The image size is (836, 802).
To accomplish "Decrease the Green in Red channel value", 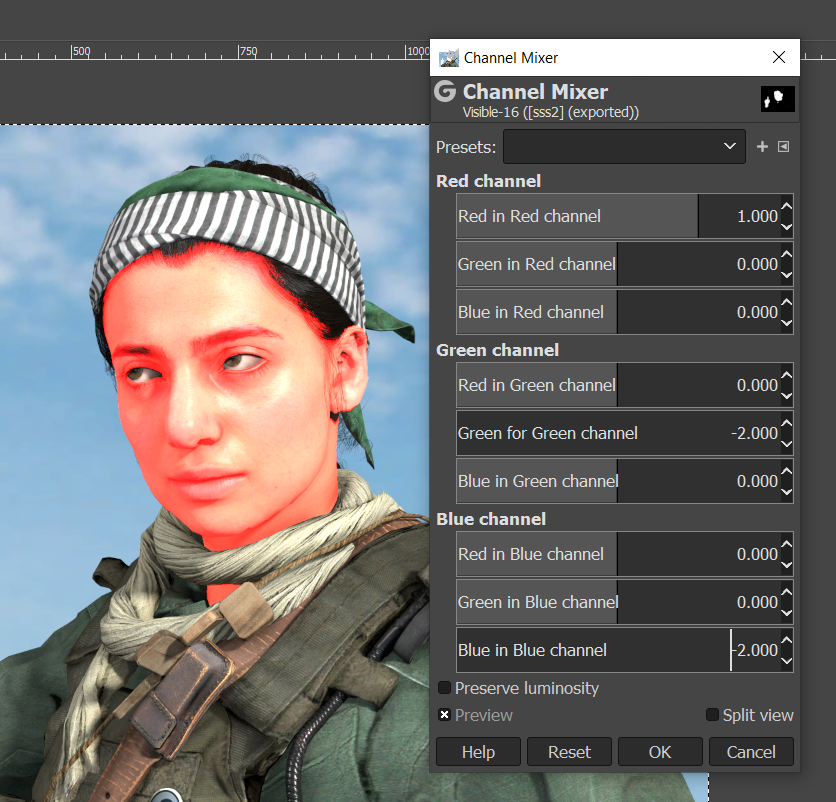I will pos(787,275).
